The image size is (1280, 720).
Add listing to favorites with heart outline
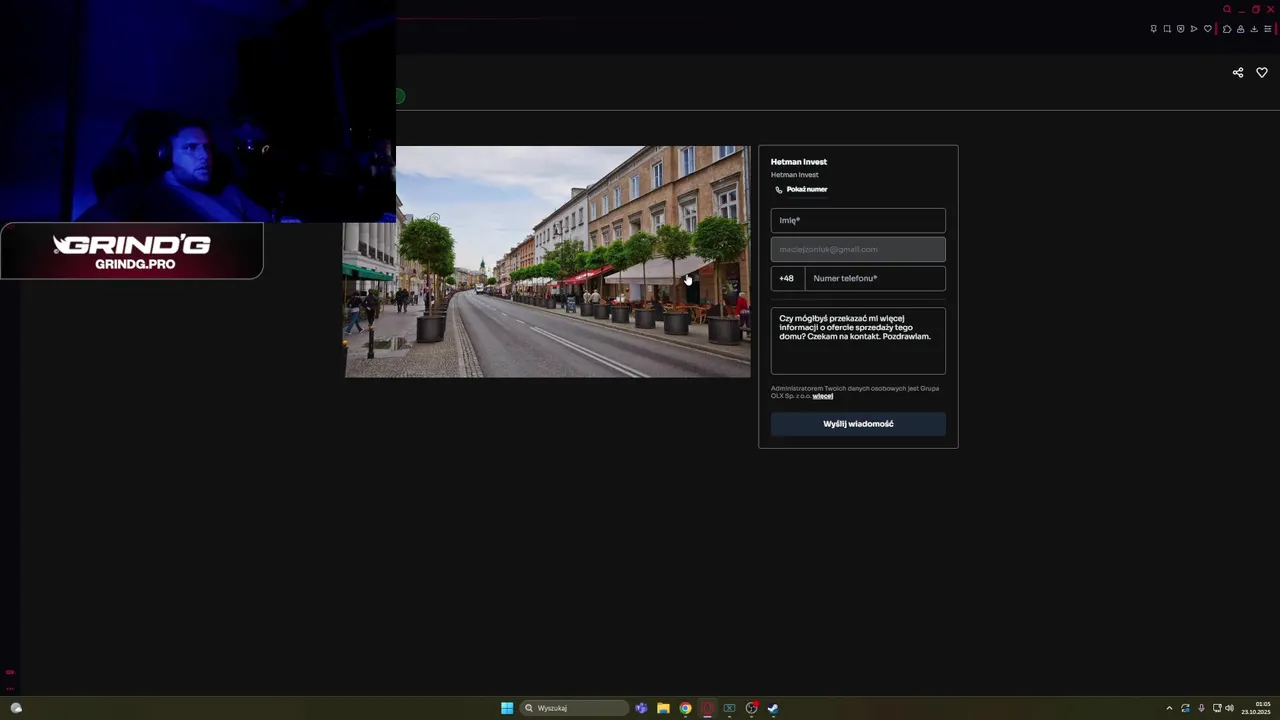(x=1262, y=73)
